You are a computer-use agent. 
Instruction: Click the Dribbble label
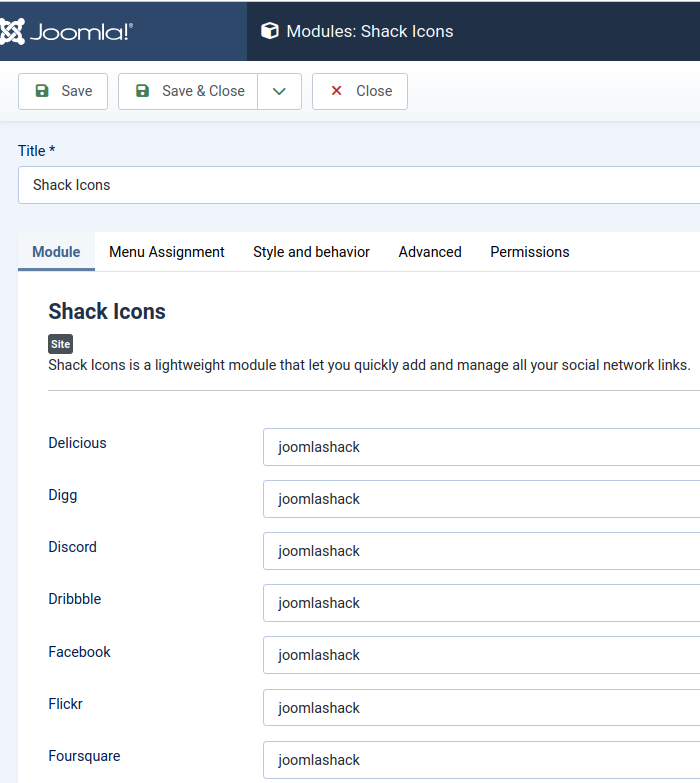(75, 599)
